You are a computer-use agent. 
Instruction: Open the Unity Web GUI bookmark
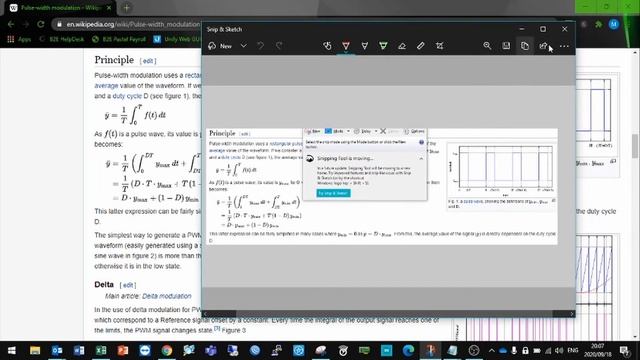(x=177, y=39)
